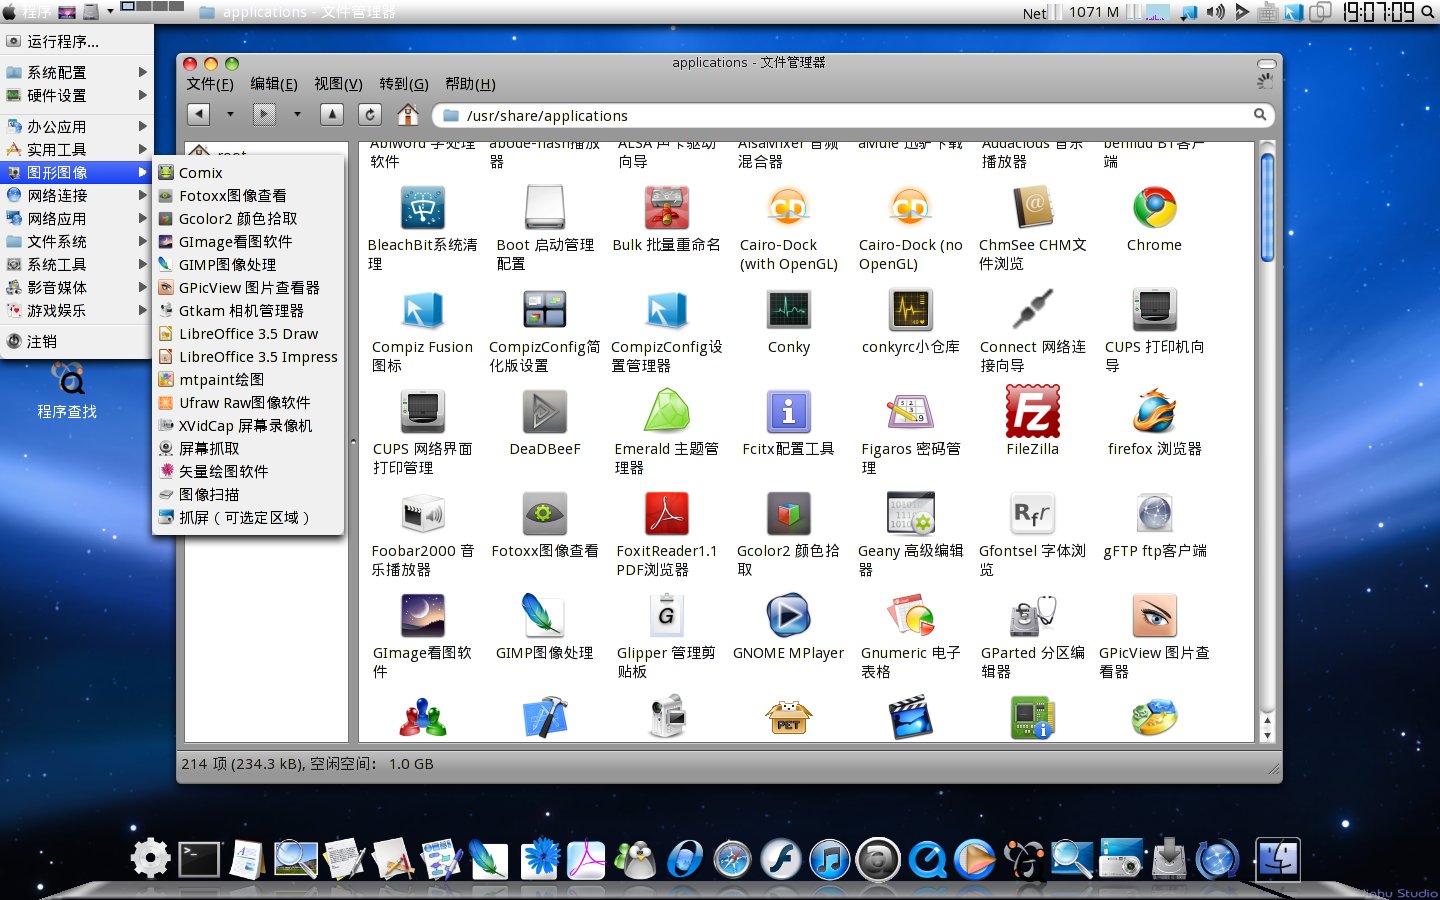Viewport: 1440px width, 900px height.
Task: Open the 视图(V) menu
Action: [338, 84]
